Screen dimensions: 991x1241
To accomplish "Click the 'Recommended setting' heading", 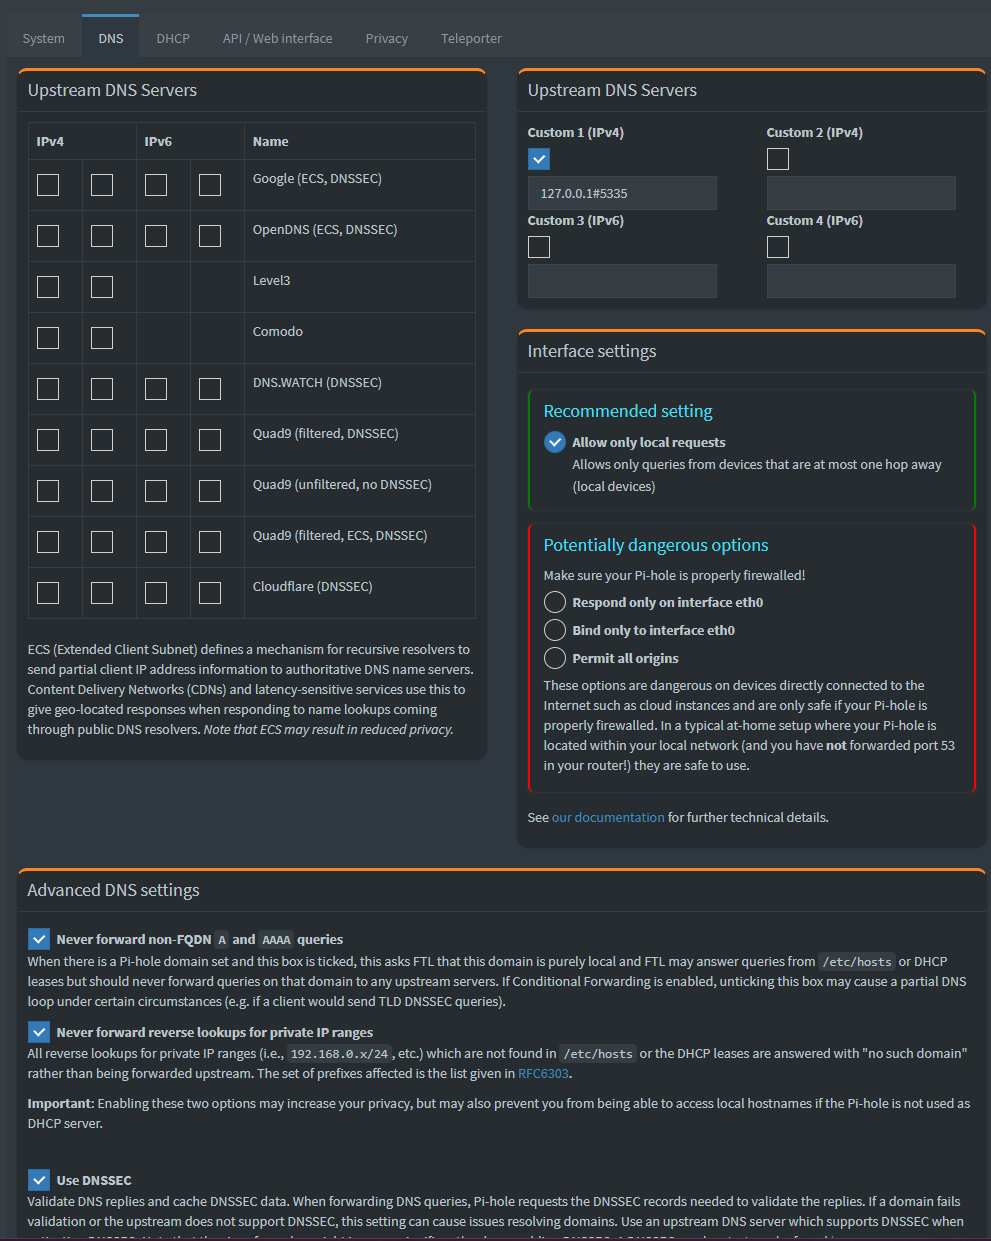I will pyautogui.click(x=628, y=411).
